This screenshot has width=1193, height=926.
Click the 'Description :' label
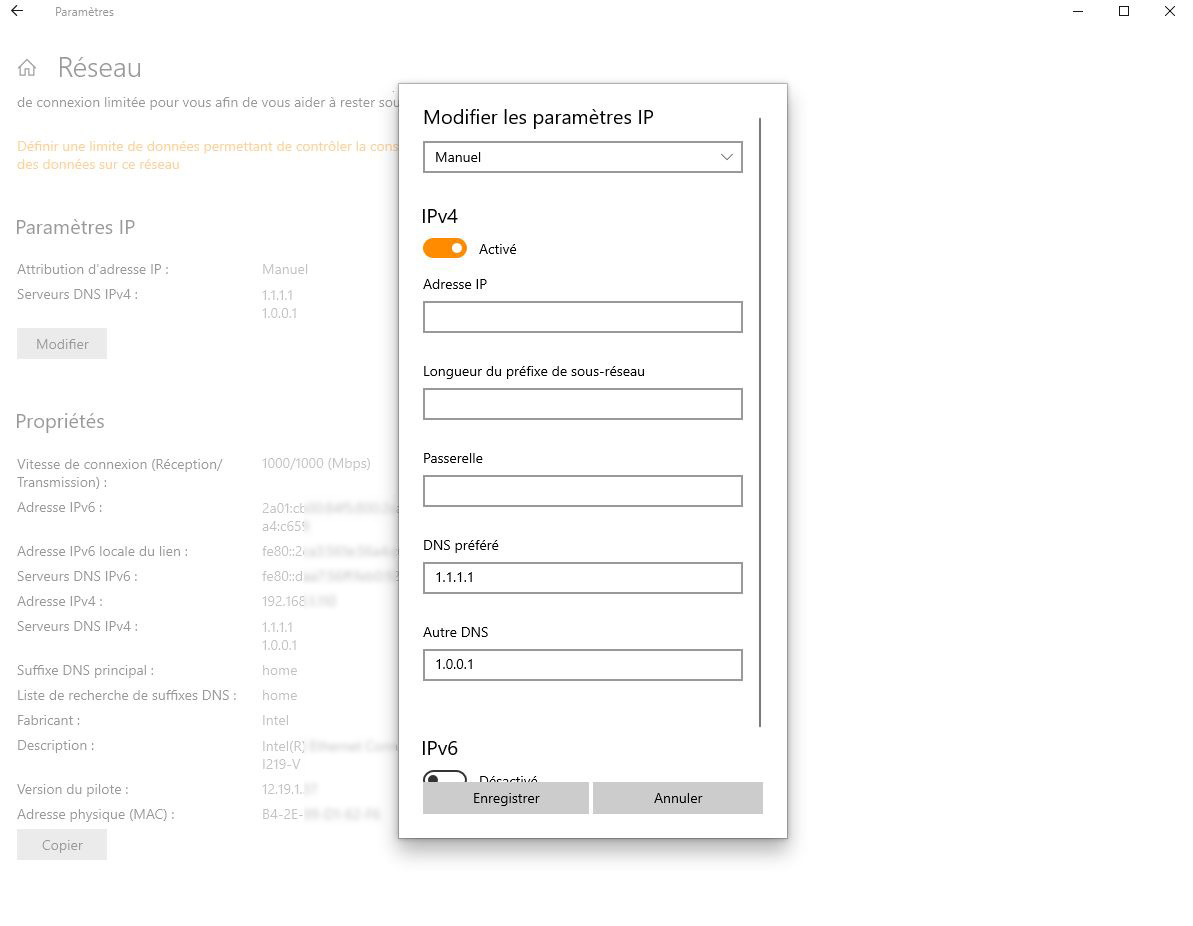point(56,746)
